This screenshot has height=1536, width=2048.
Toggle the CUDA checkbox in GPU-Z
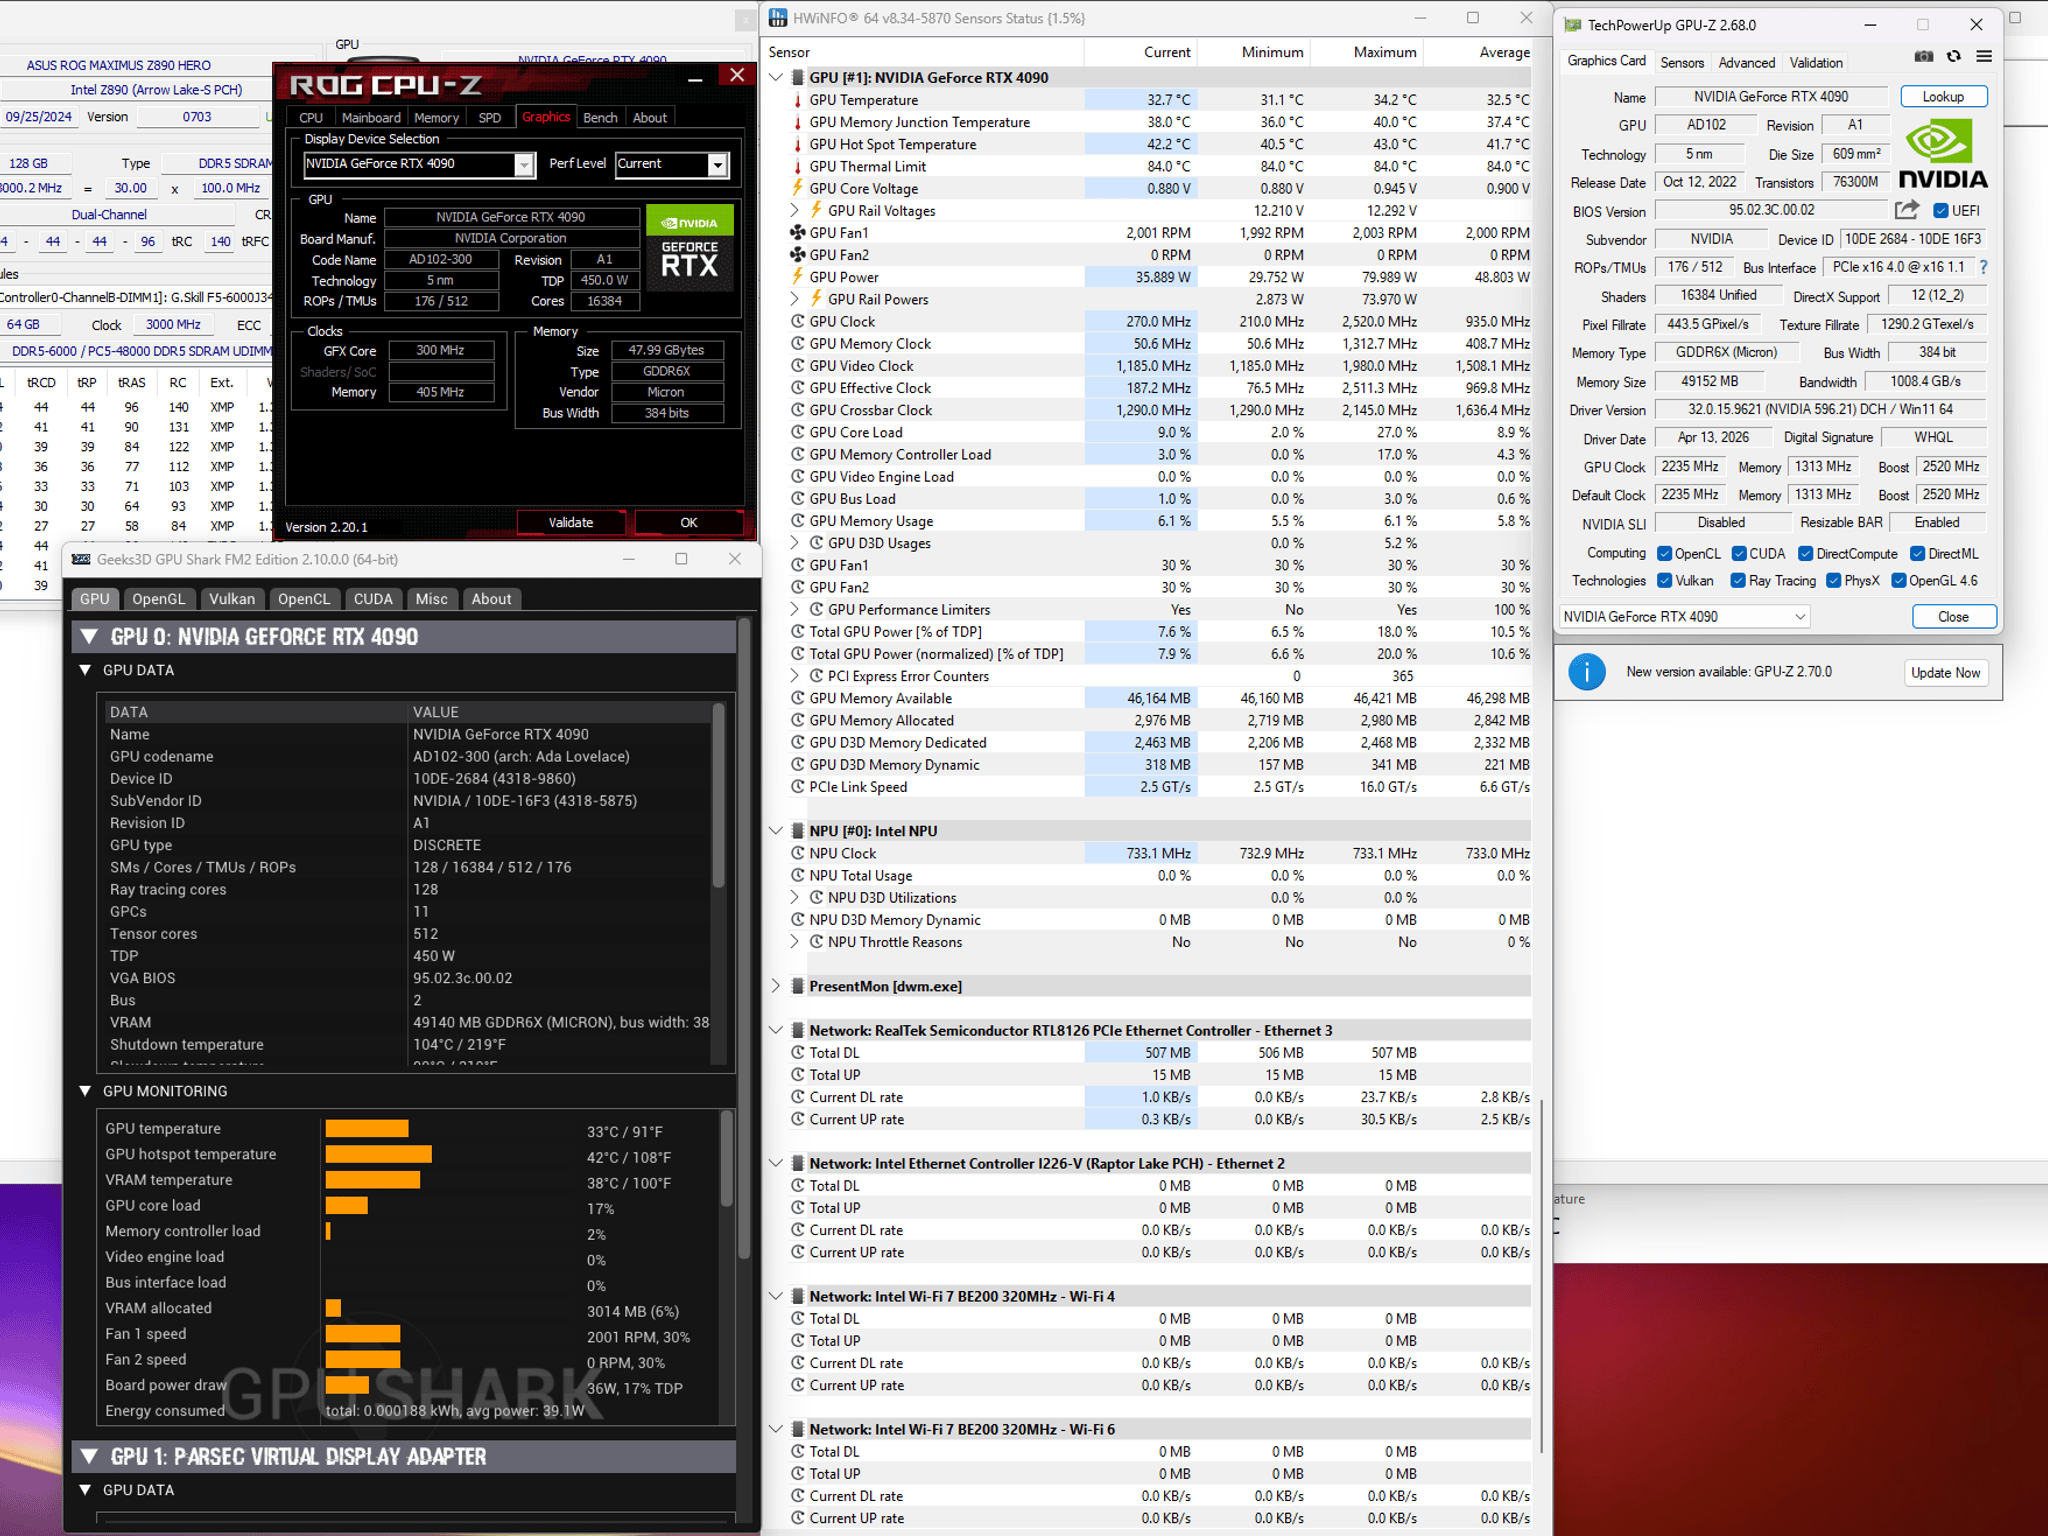click(1739, 554)
